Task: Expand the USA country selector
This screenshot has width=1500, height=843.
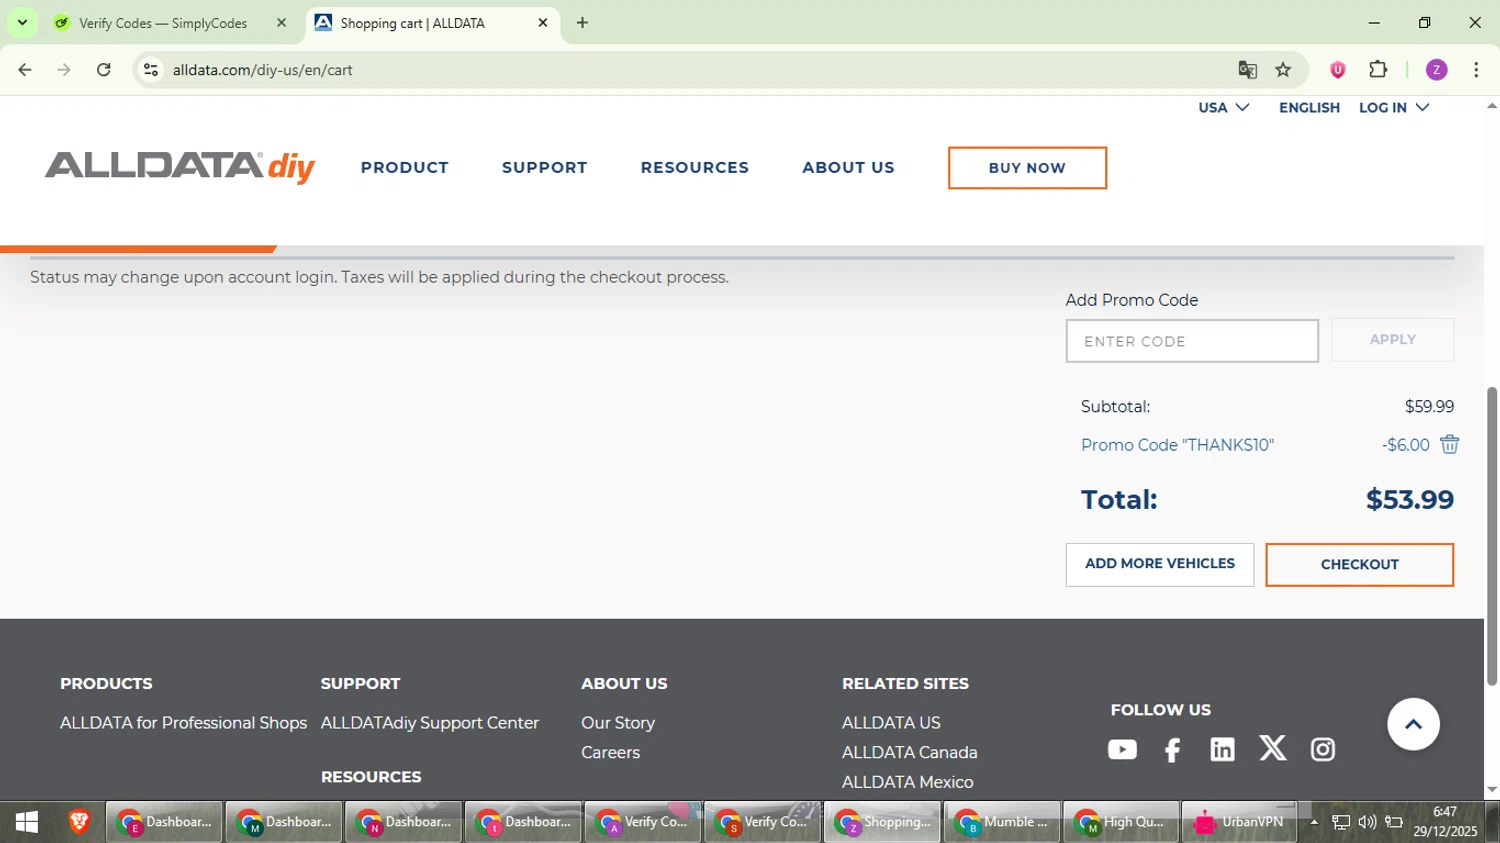Action: click(x=1224, y=107)
